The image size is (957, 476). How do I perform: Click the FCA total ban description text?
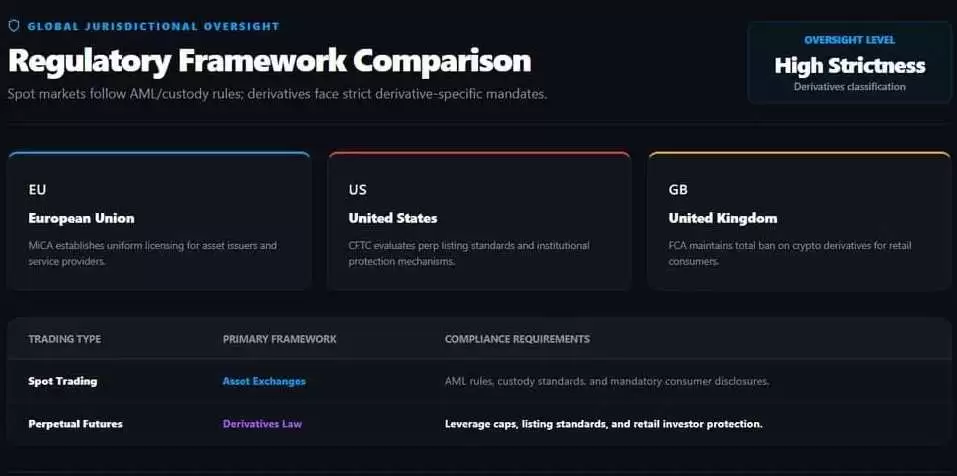coord(791,253)
